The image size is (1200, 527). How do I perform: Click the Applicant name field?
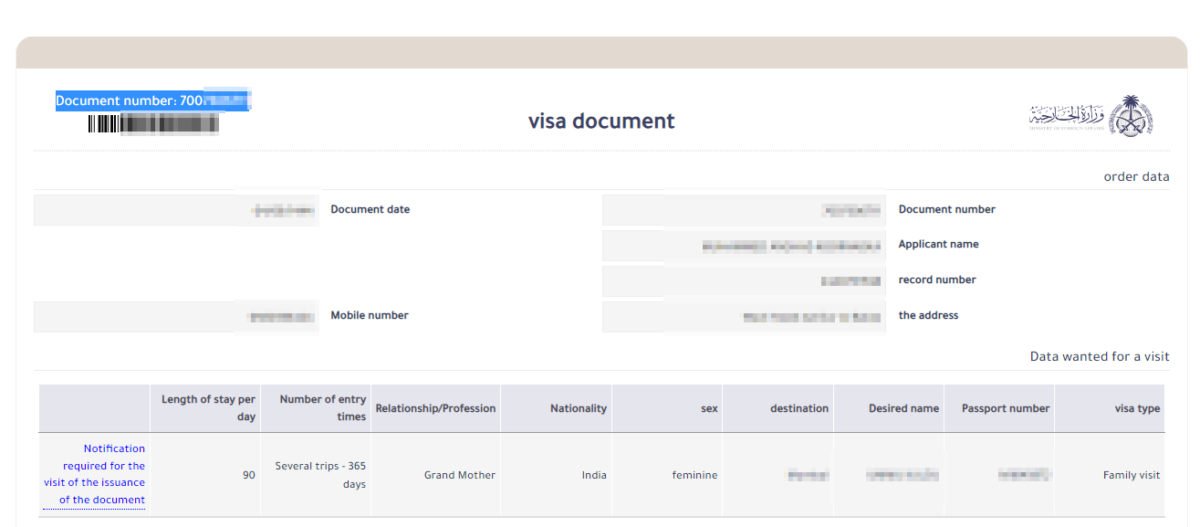pyautogui.click(x=744, y=245)
